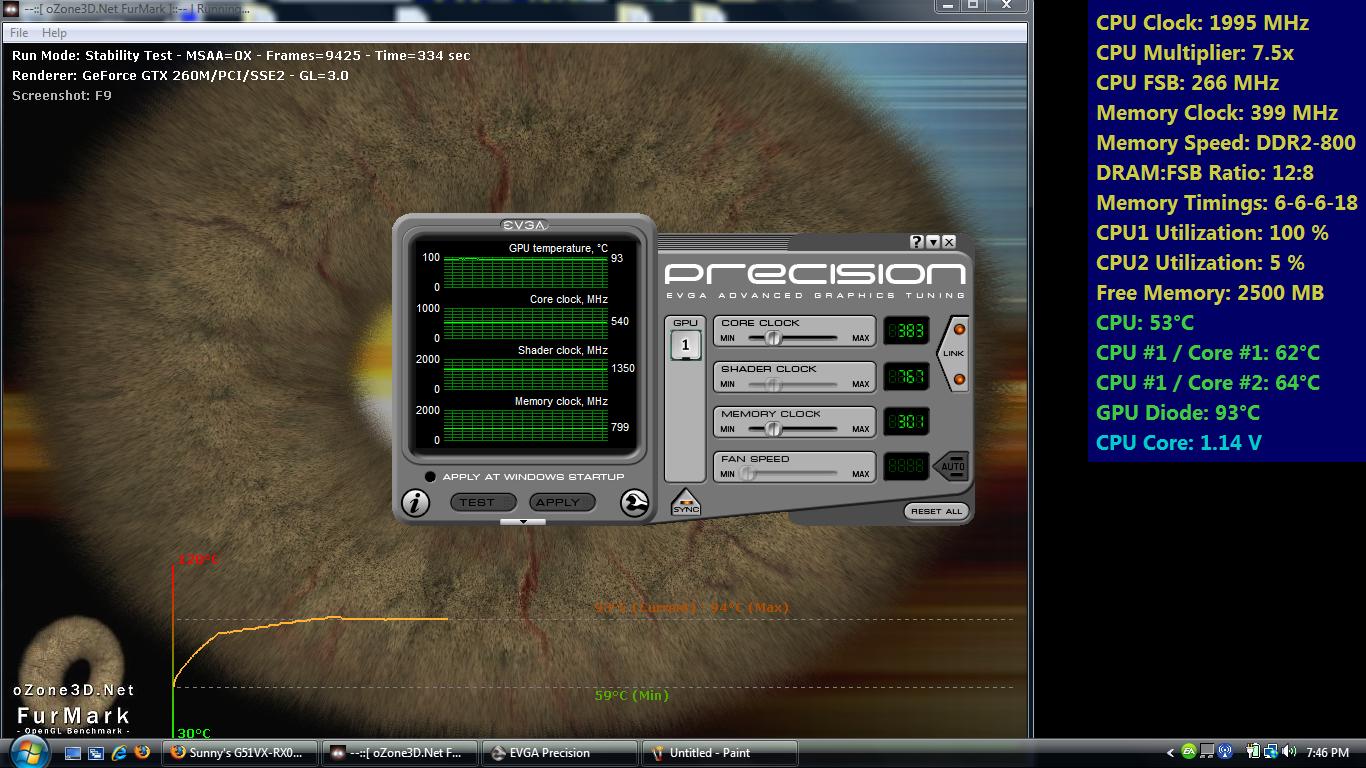Click 'Run Mode: Stability Test' line

(241, 55)
